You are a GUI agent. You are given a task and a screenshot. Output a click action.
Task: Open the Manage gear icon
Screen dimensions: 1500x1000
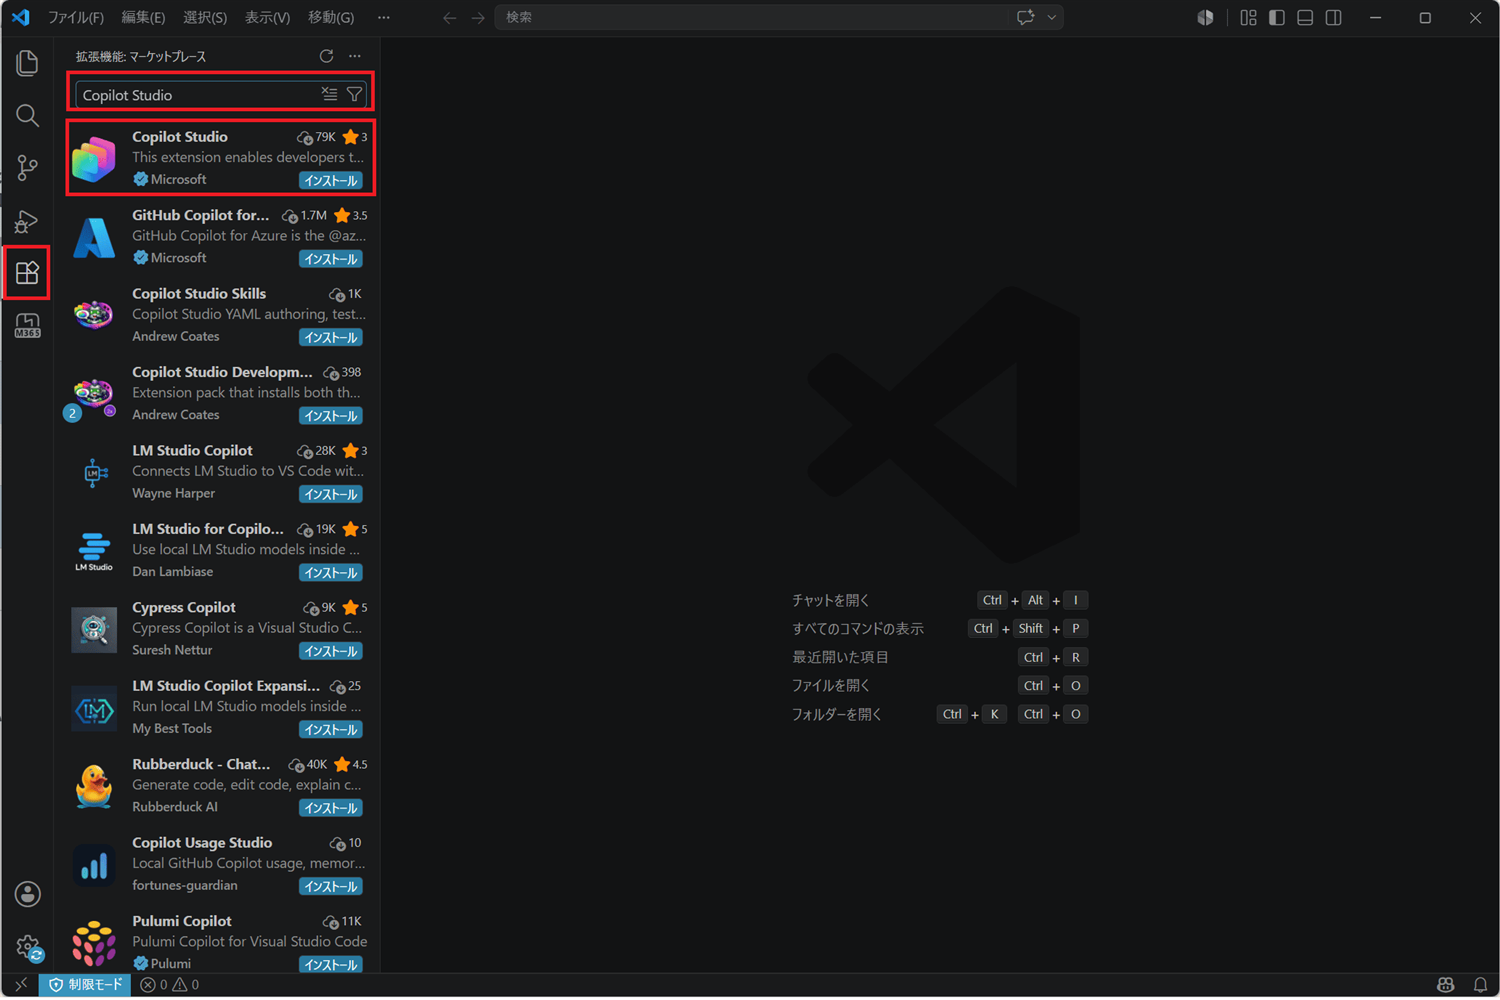27,946
